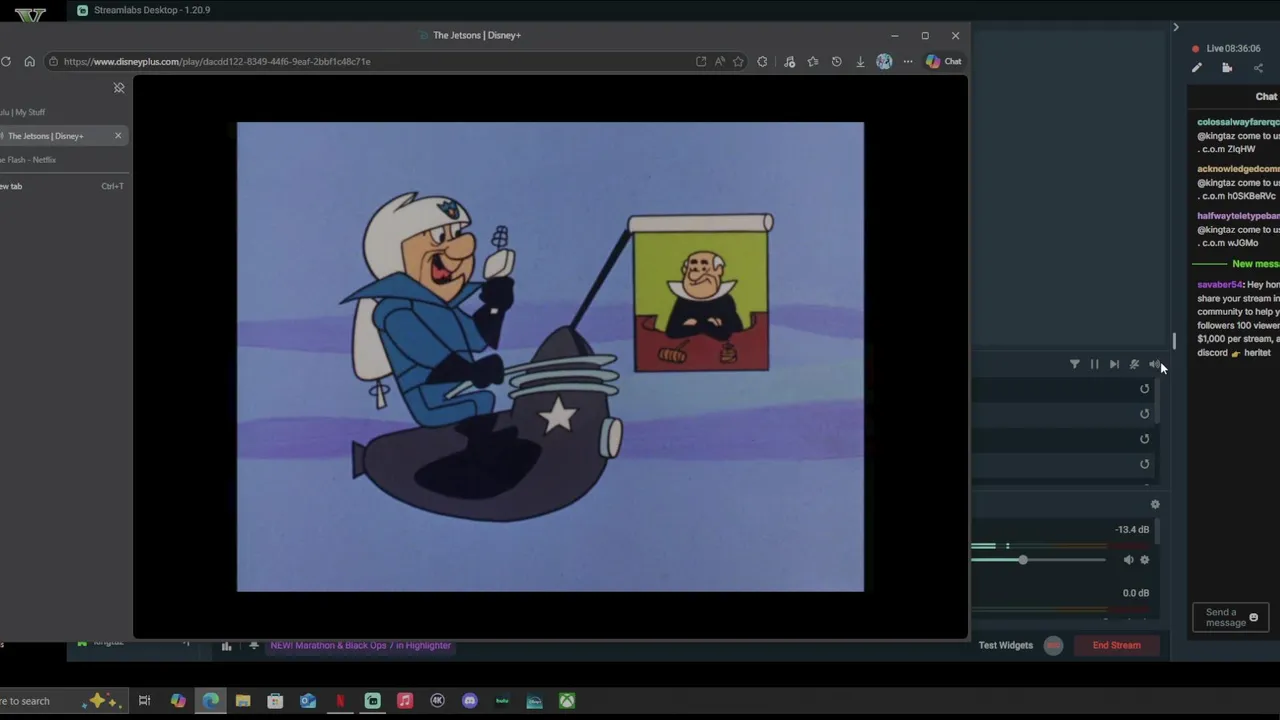Open a new tab in vertical tabs
The image size is (1280, 720).
click(62, 186)
